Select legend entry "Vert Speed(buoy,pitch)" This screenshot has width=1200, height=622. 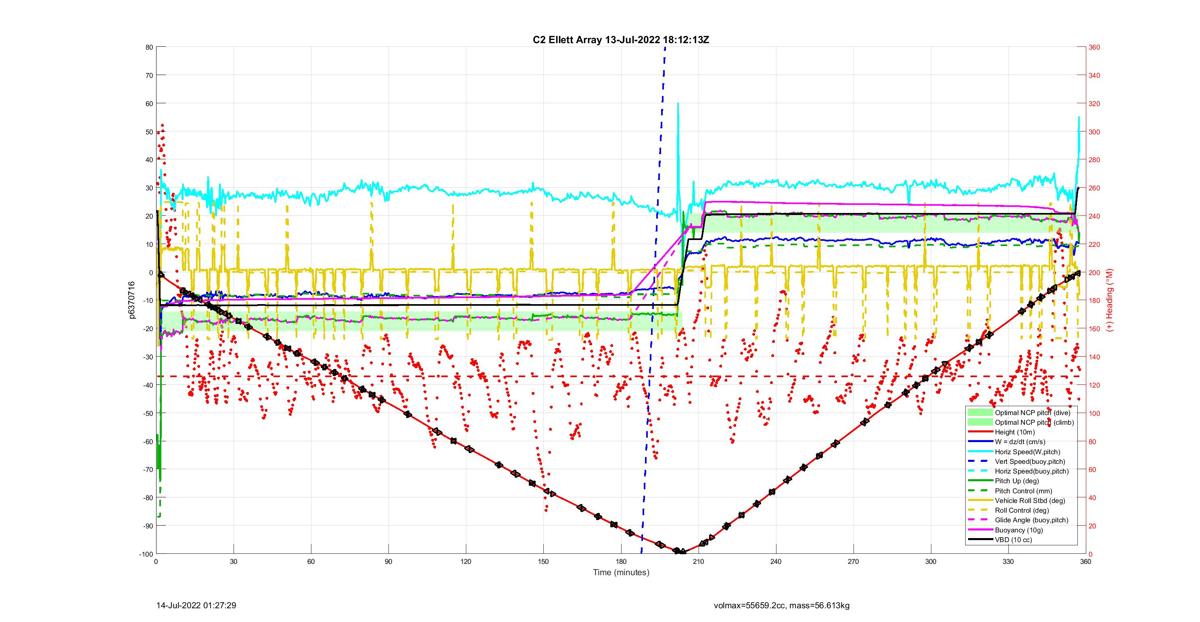1030,461
